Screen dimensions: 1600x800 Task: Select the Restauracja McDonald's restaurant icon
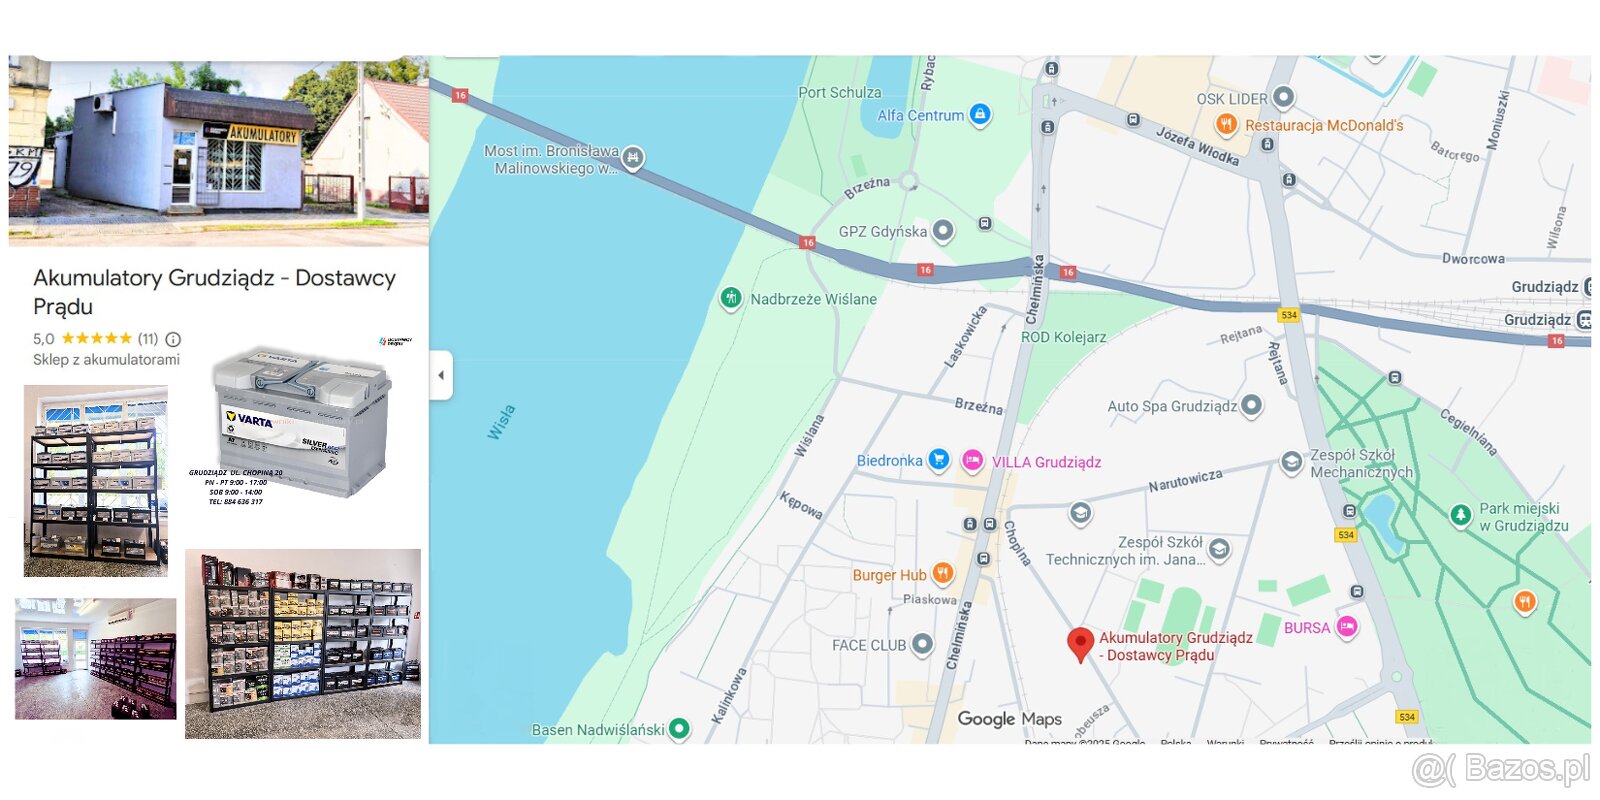[x=1226, y=125]
